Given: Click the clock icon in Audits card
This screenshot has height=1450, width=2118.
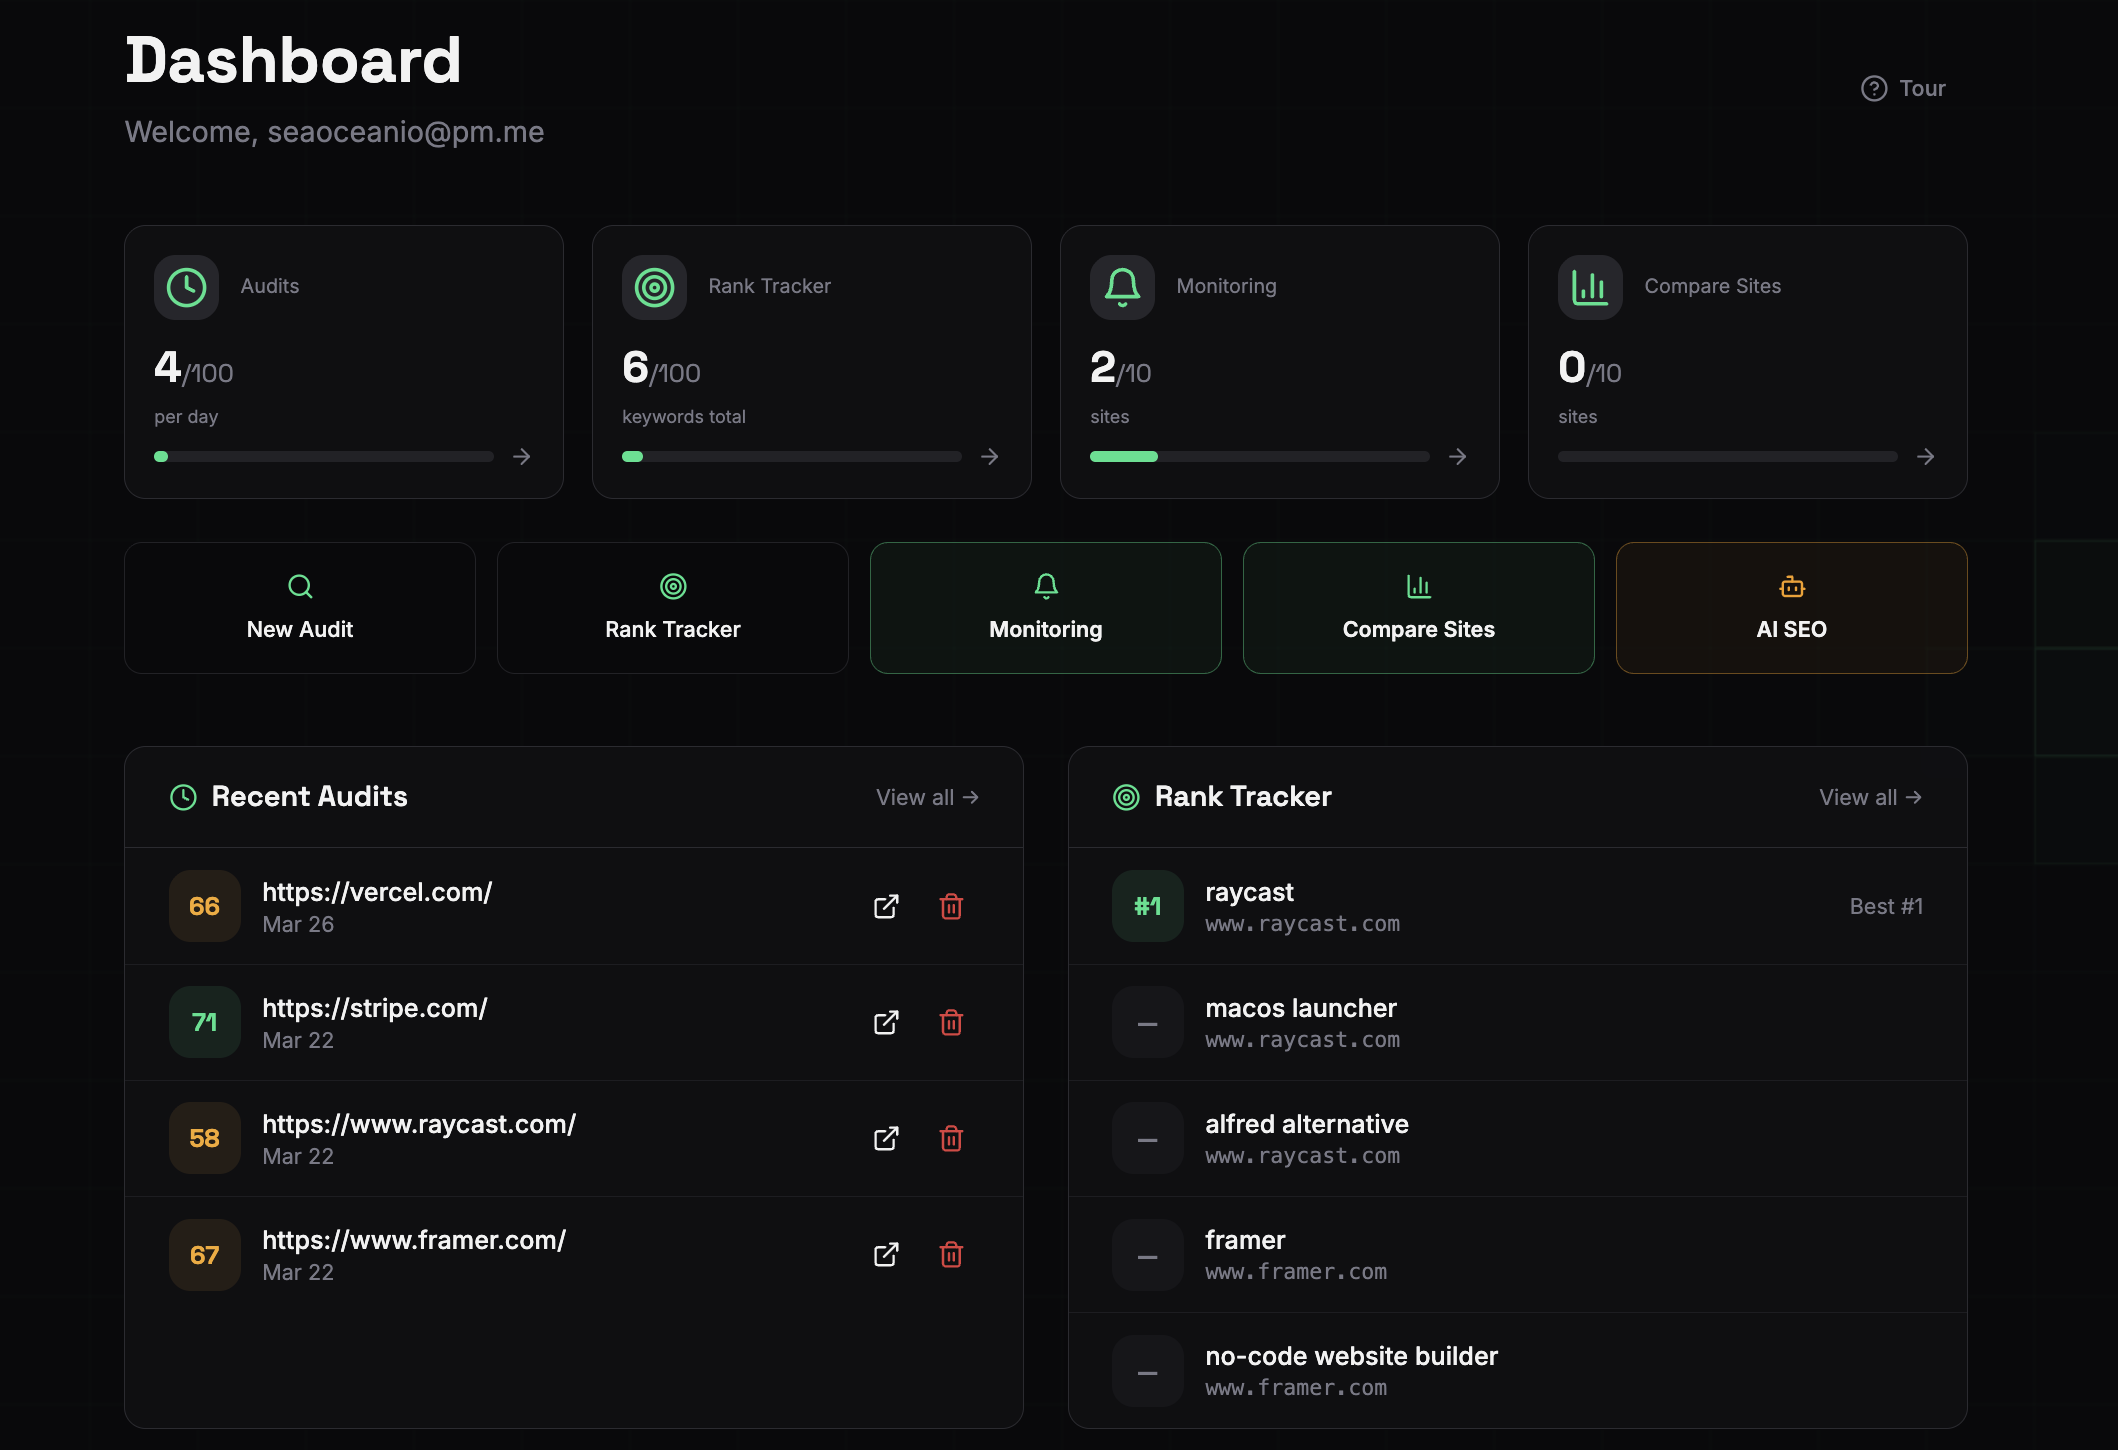Looking at the screenshot, I should [186, 287].
